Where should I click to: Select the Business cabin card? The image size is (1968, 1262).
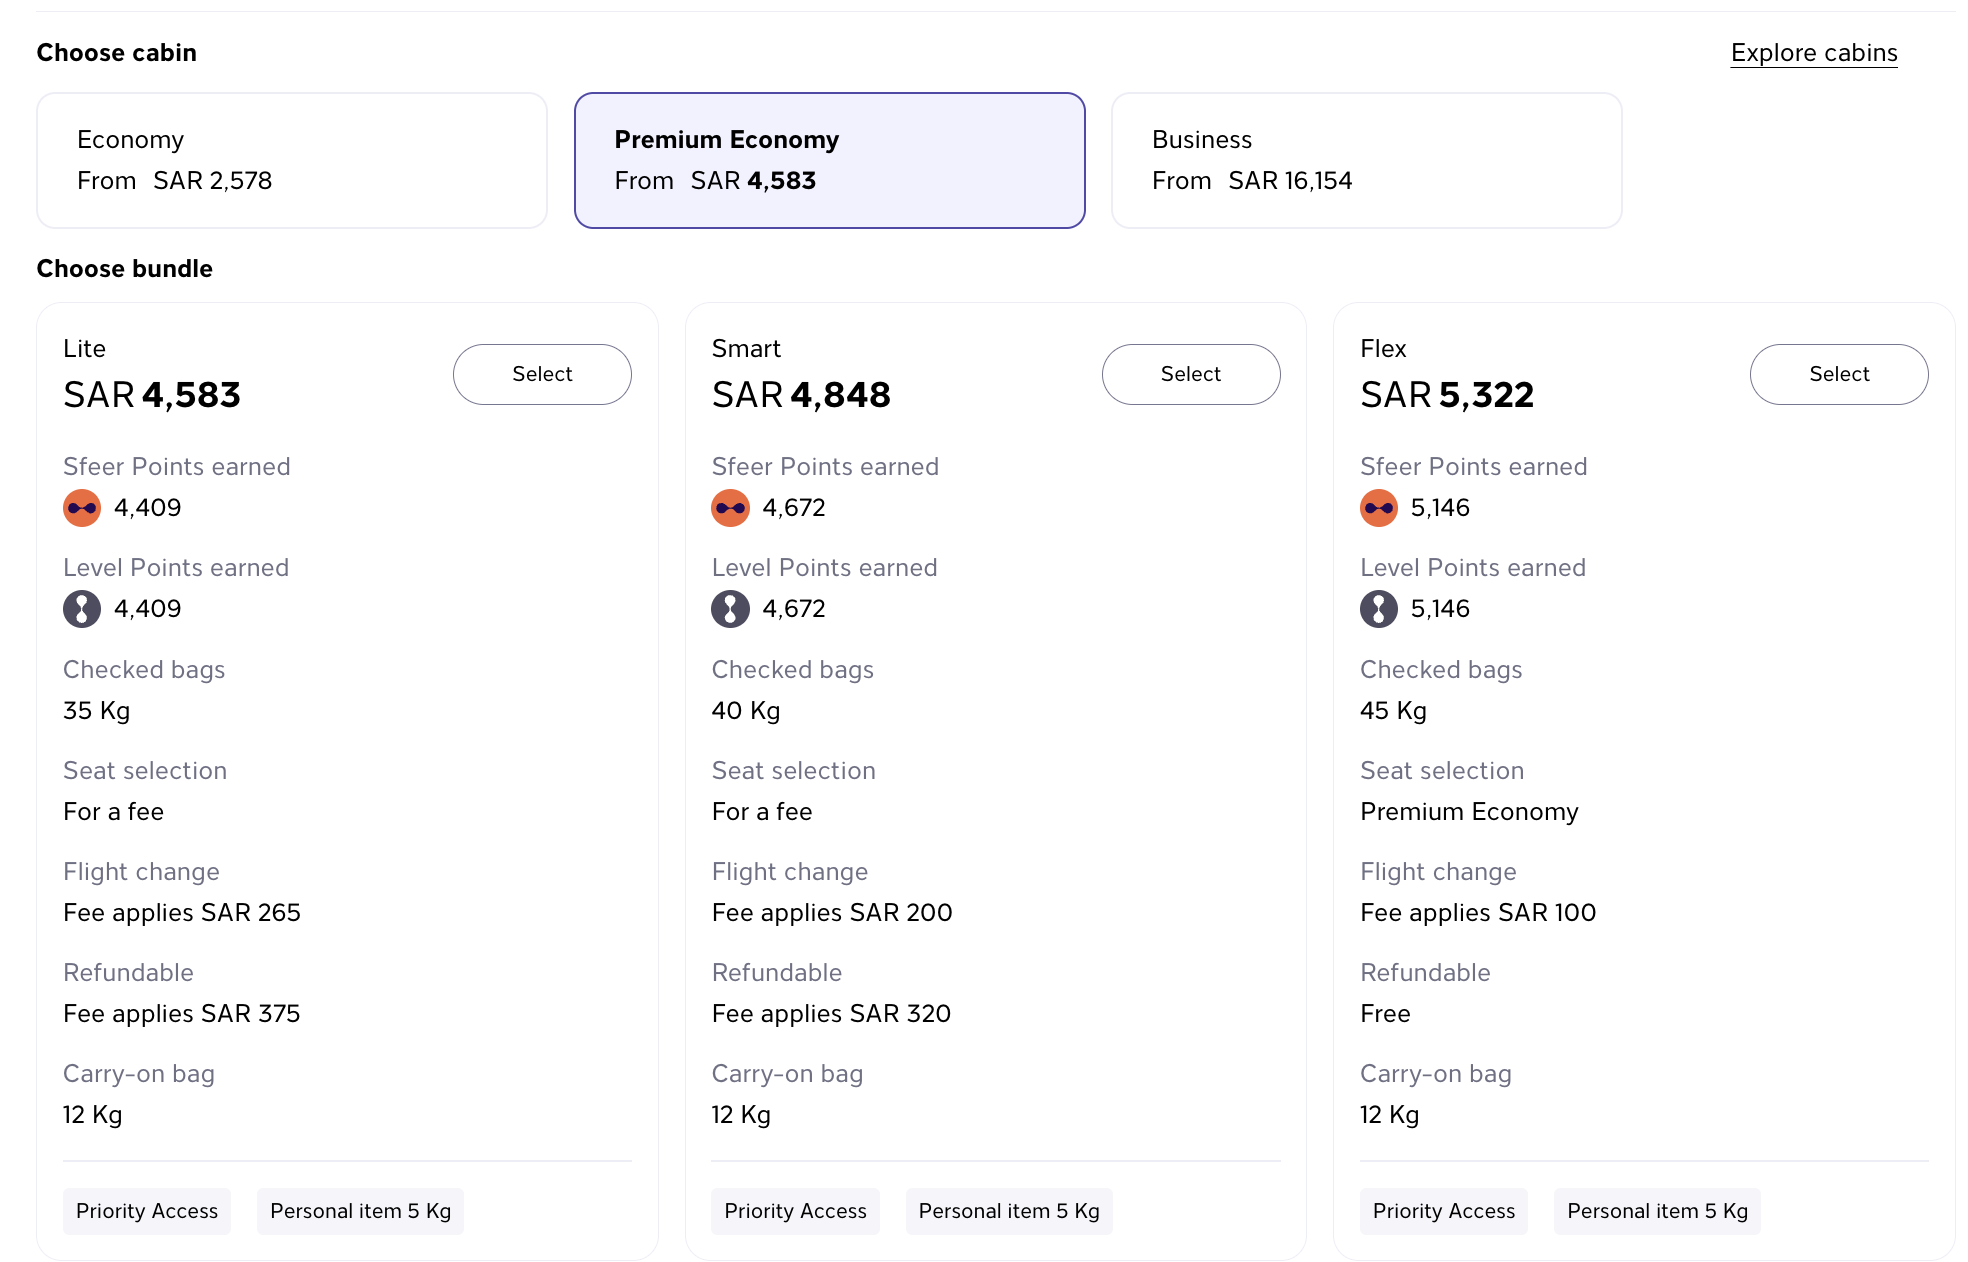[1366, 160]
